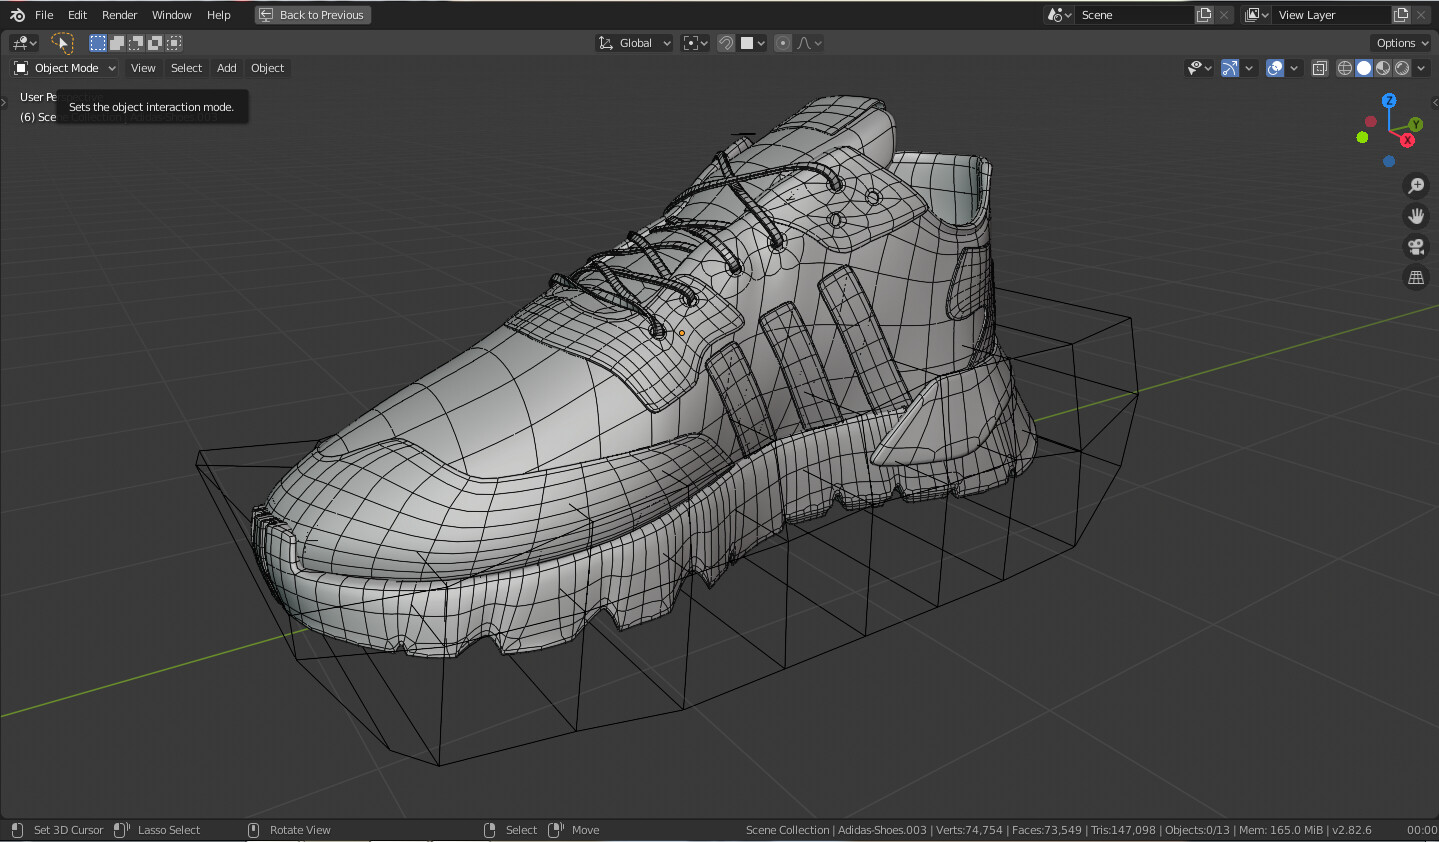The image size is (1439, 842).
Task: Open the transform pivot point dropdown
Action: point(695,43)
